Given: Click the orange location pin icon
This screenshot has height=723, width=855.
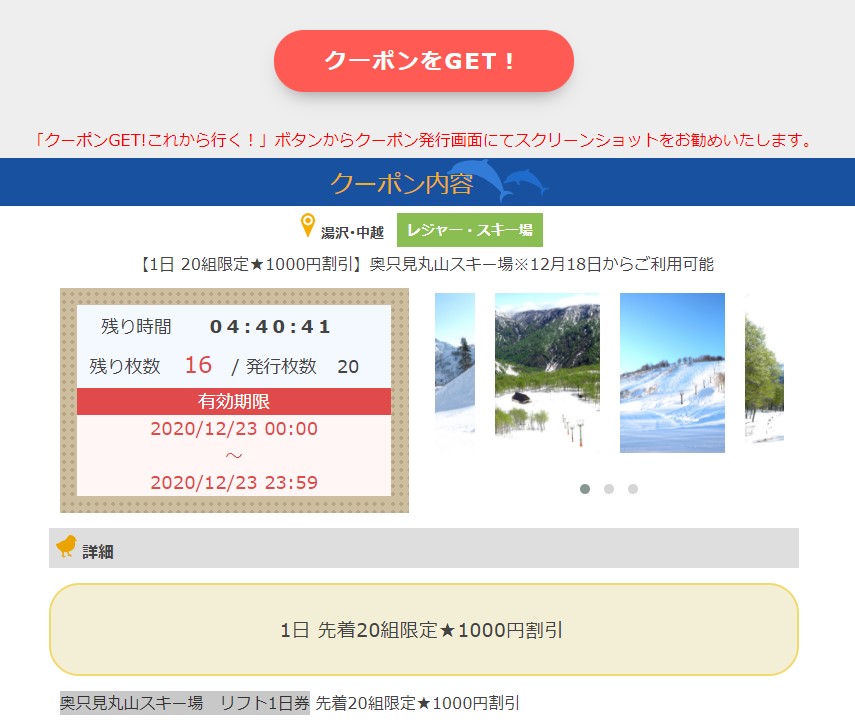Looking at the screenshot, I should tap(308, 227).
